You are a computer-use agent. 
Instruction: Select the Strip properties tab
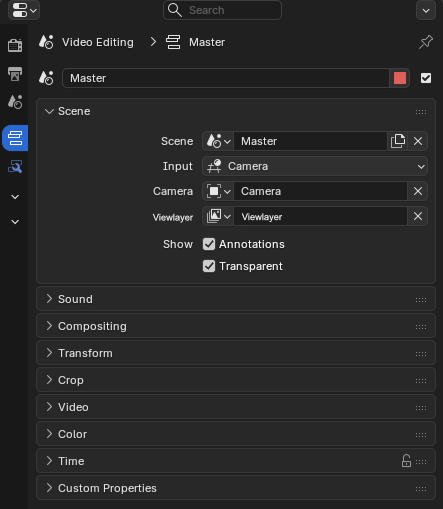coord(15,138)
